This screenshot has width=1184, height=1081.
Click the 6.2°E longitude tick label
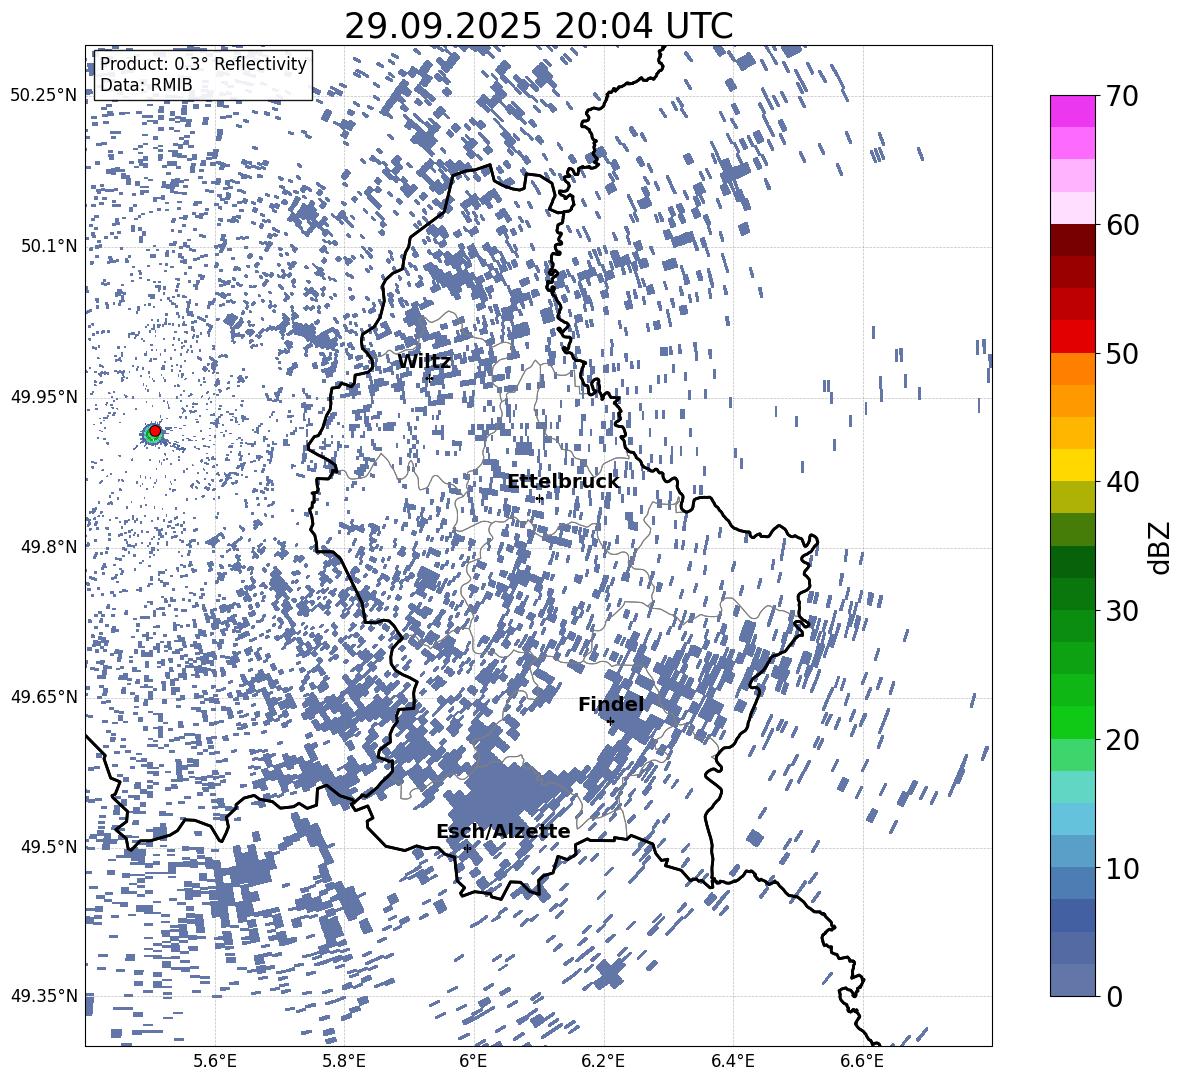pyautogui.click(x=603, y=1061)
